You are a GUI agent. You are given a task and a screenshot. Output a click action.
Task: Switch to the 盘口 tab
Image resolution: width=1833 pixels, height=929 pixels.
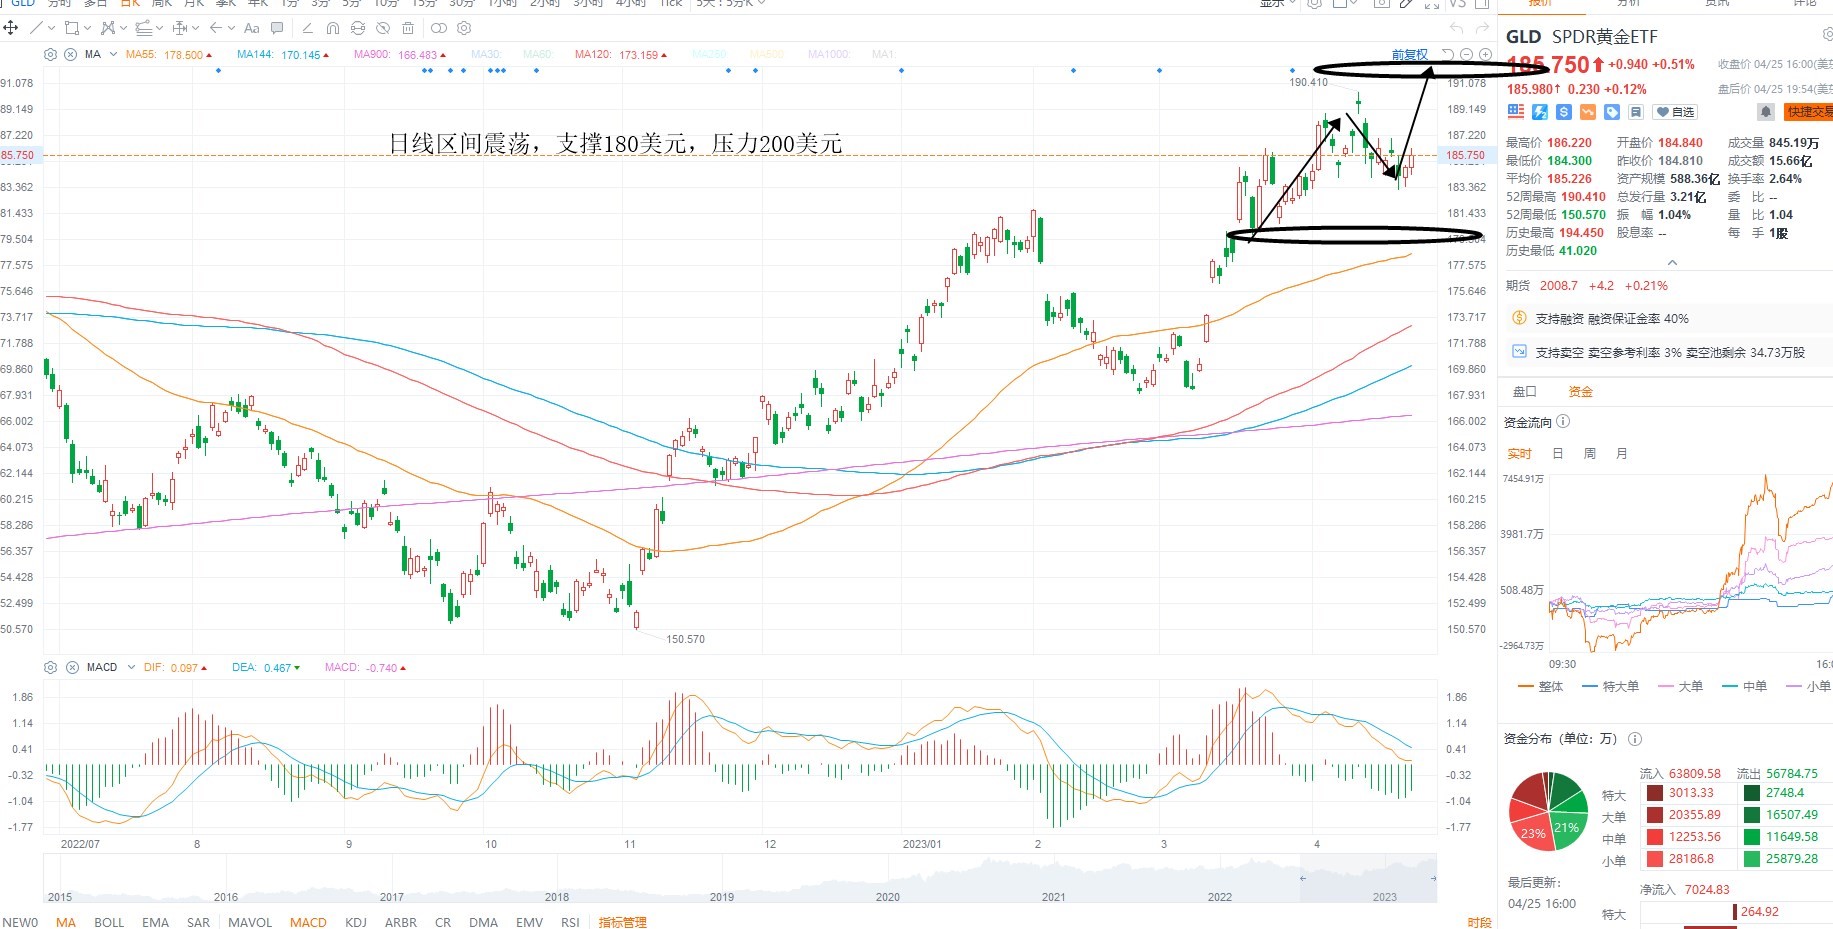tap(1524, 392)
